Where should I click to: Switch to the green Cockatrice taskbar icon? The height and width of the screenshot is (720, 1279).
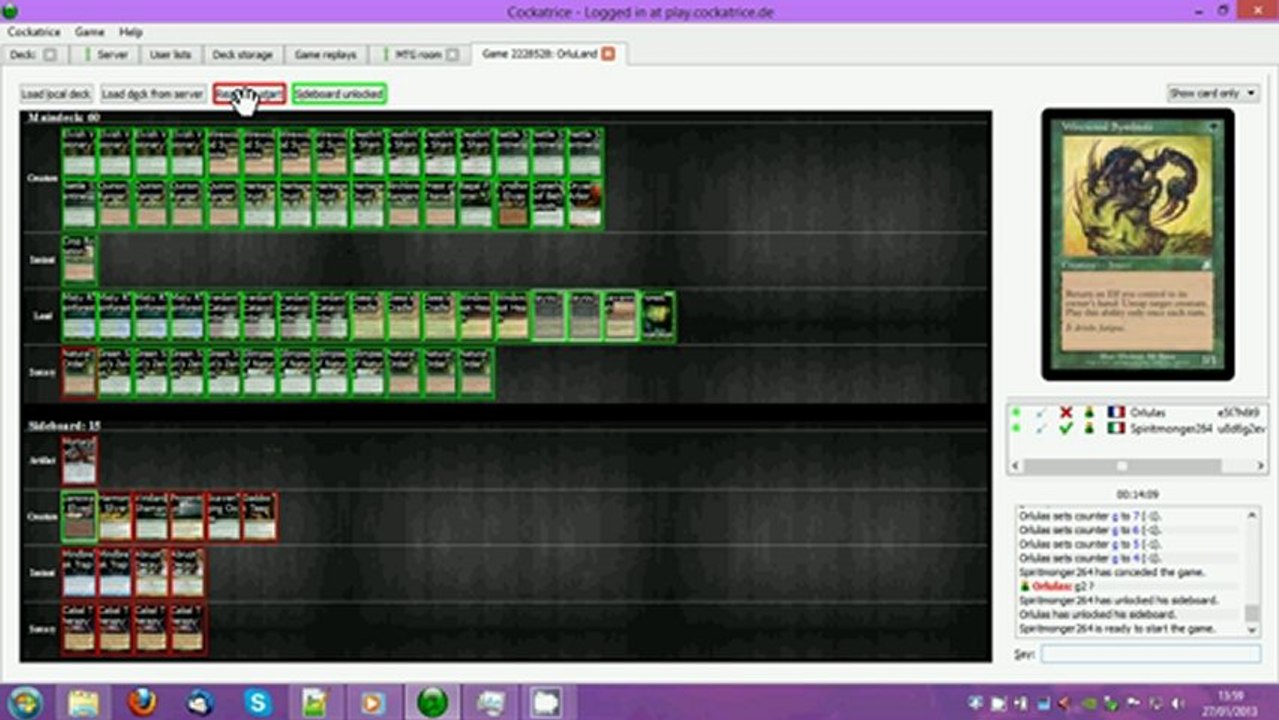coord(432,703)
